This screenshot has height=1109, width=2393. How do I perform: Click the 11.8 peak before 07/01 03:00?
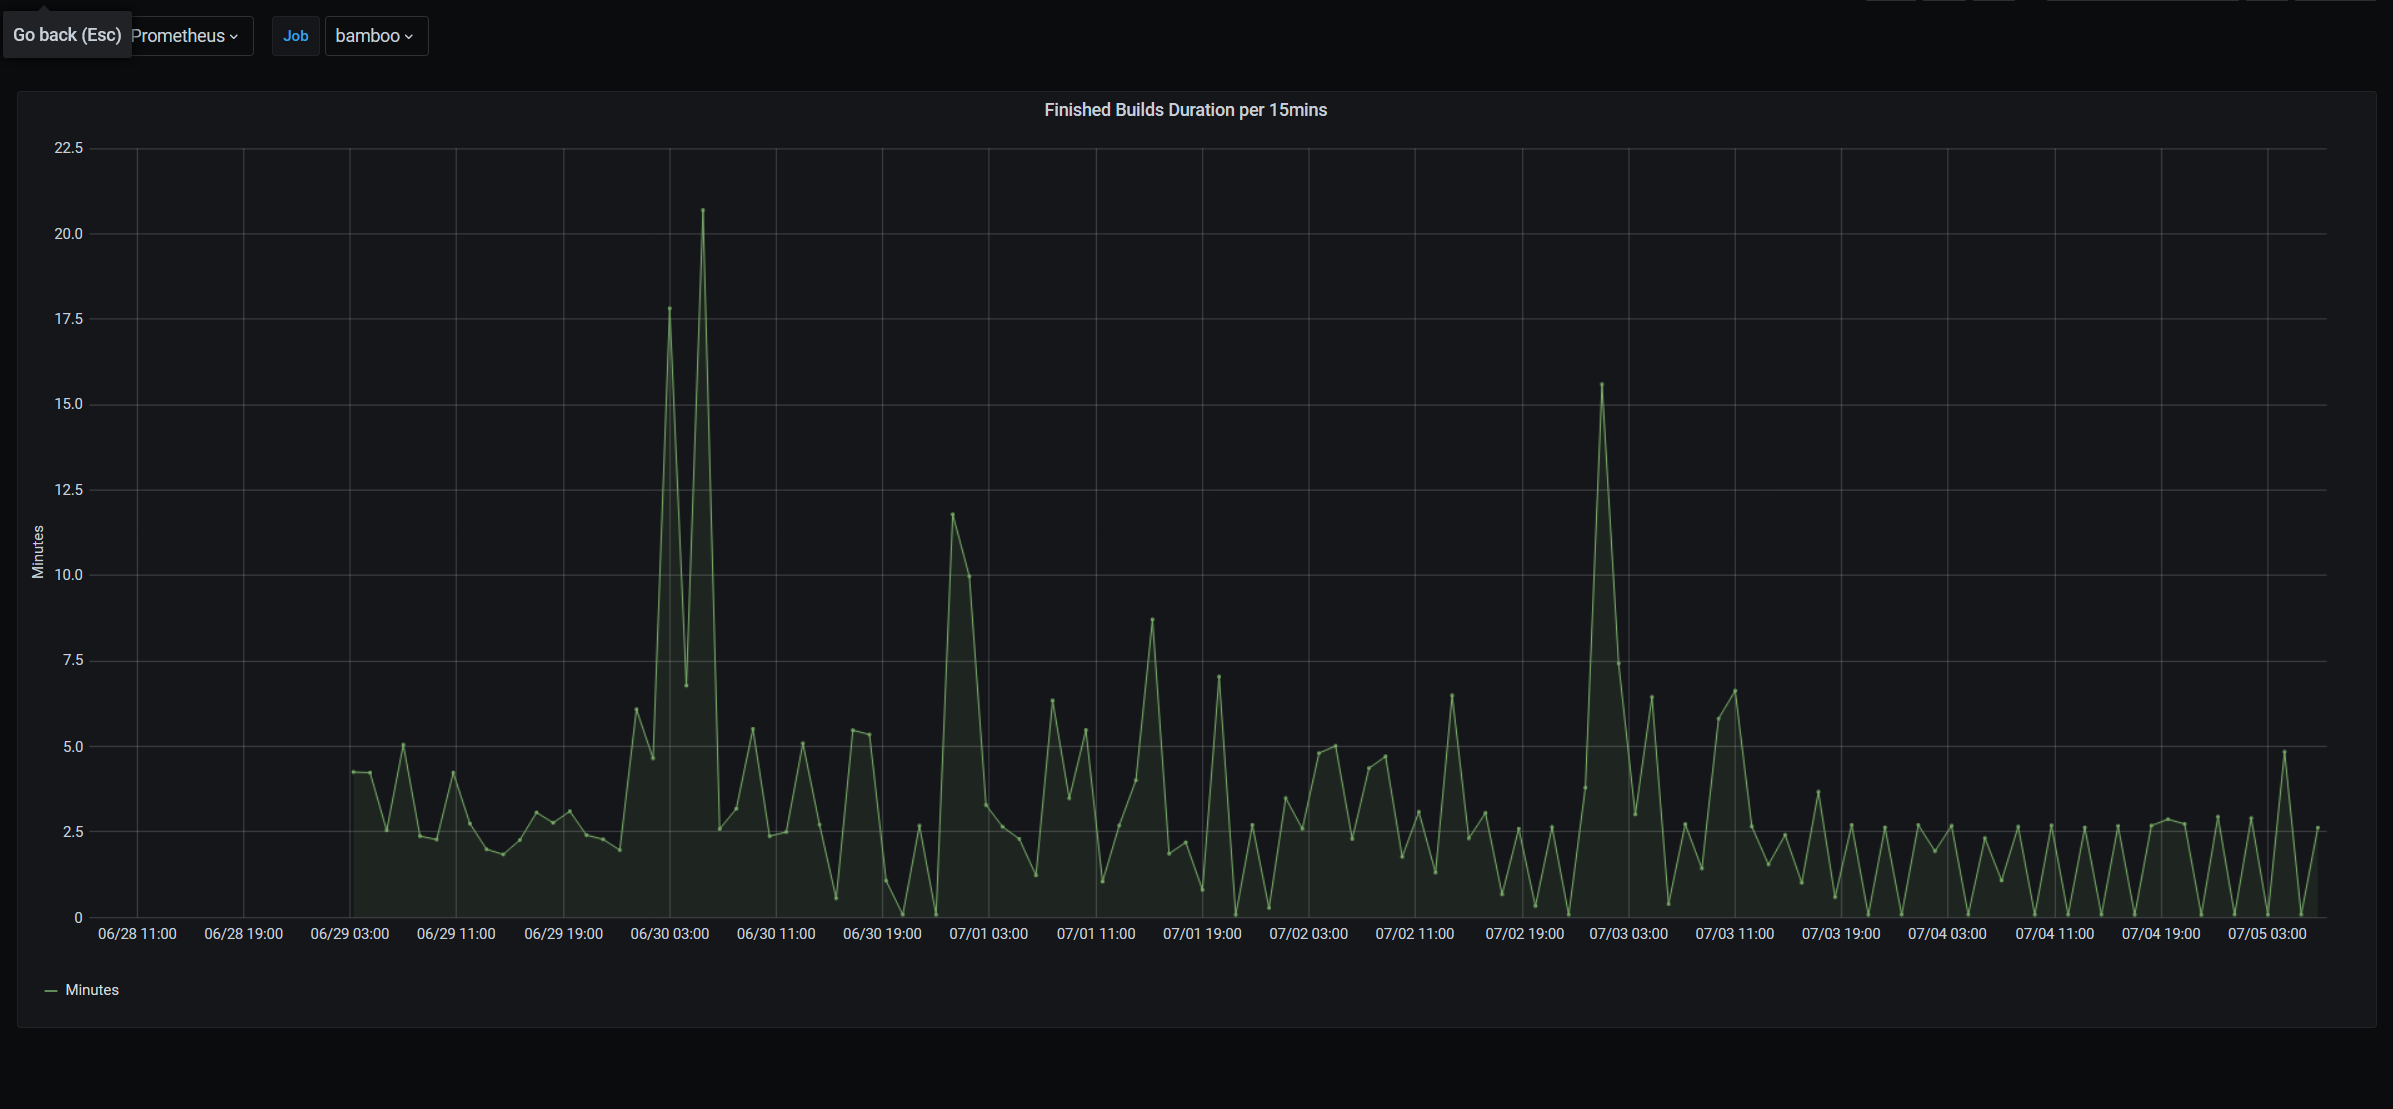coord(952,514)
